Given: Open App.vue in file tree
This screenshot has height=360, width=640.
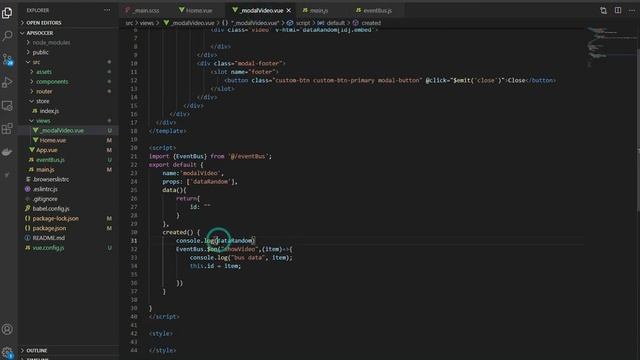Looking at the screenshot, I should tap(47, 150).
